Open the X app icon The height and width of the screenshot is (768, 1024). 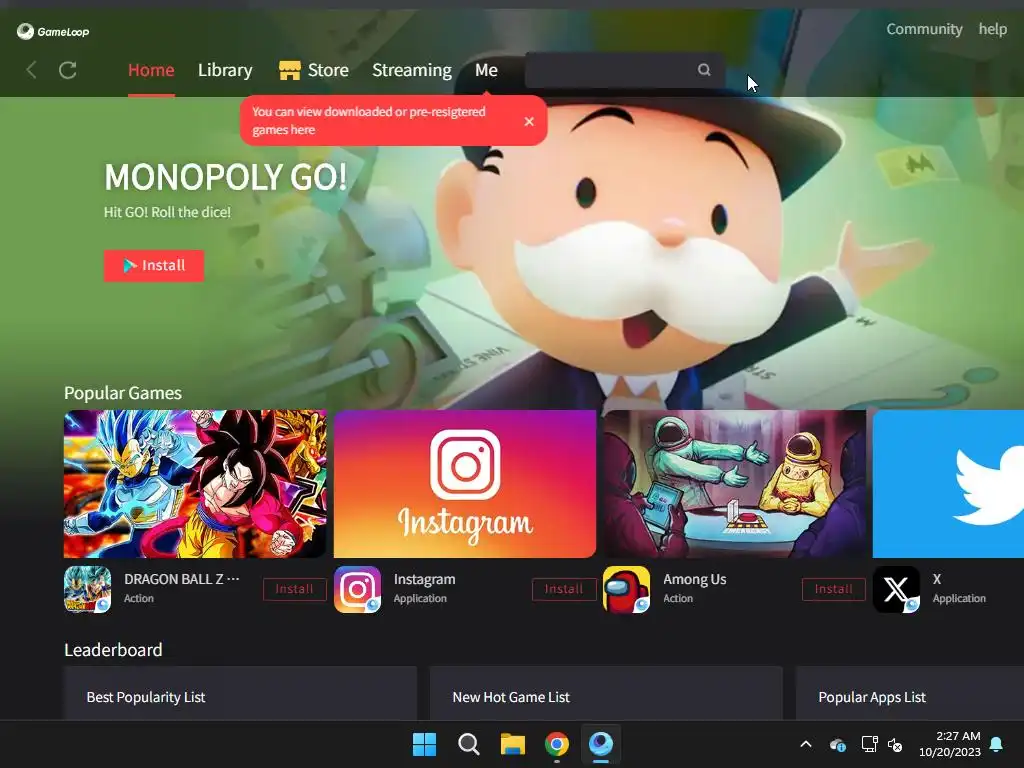[897, 589]
